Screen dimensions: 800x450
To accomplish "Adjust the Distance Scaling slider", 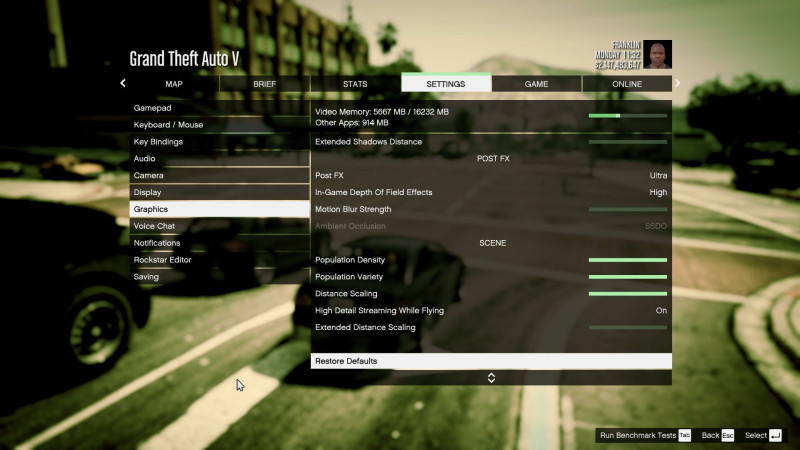I will coord(628,294).
